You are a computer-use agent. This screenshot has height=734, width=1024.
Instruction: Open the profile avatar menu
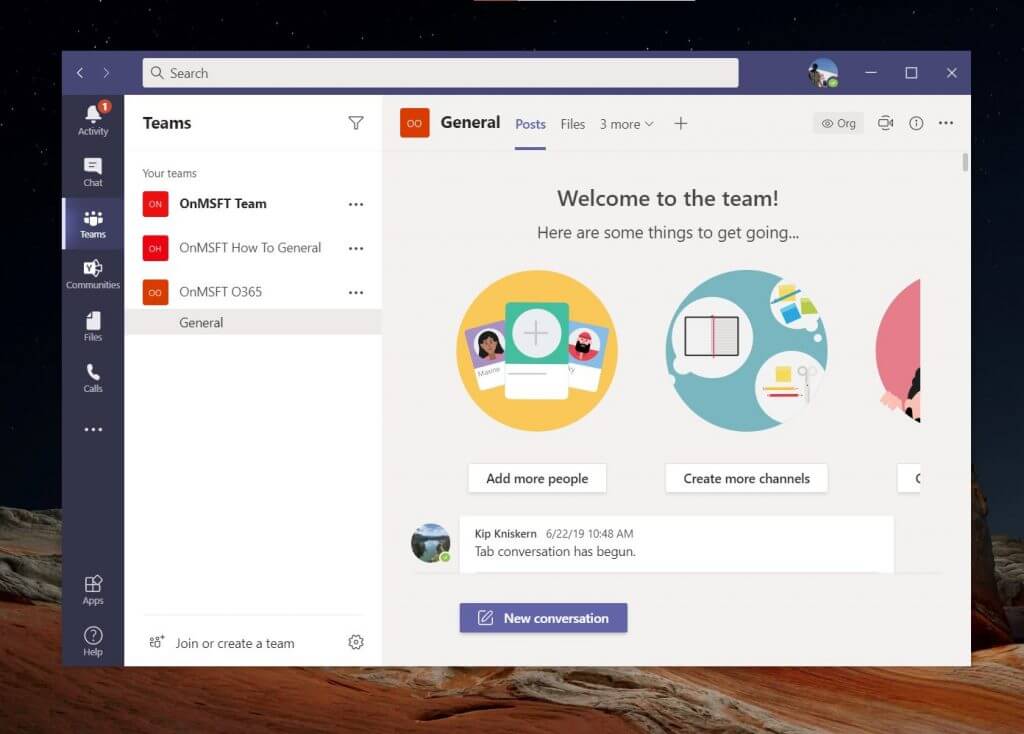pyautogui.click(x=823, y=73)
